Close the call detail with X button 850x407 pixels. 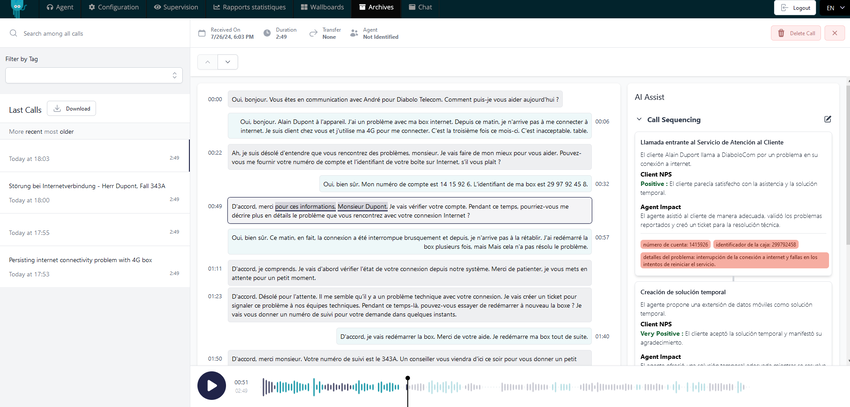[837, 33]
